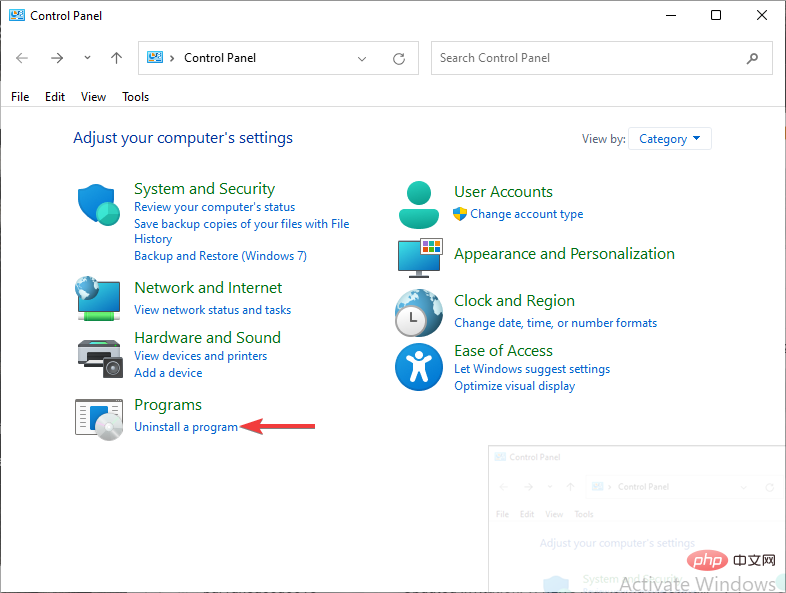Viewport: 786px width, 593px height.
Task: Close the Control Panel window
Action: 761,16
